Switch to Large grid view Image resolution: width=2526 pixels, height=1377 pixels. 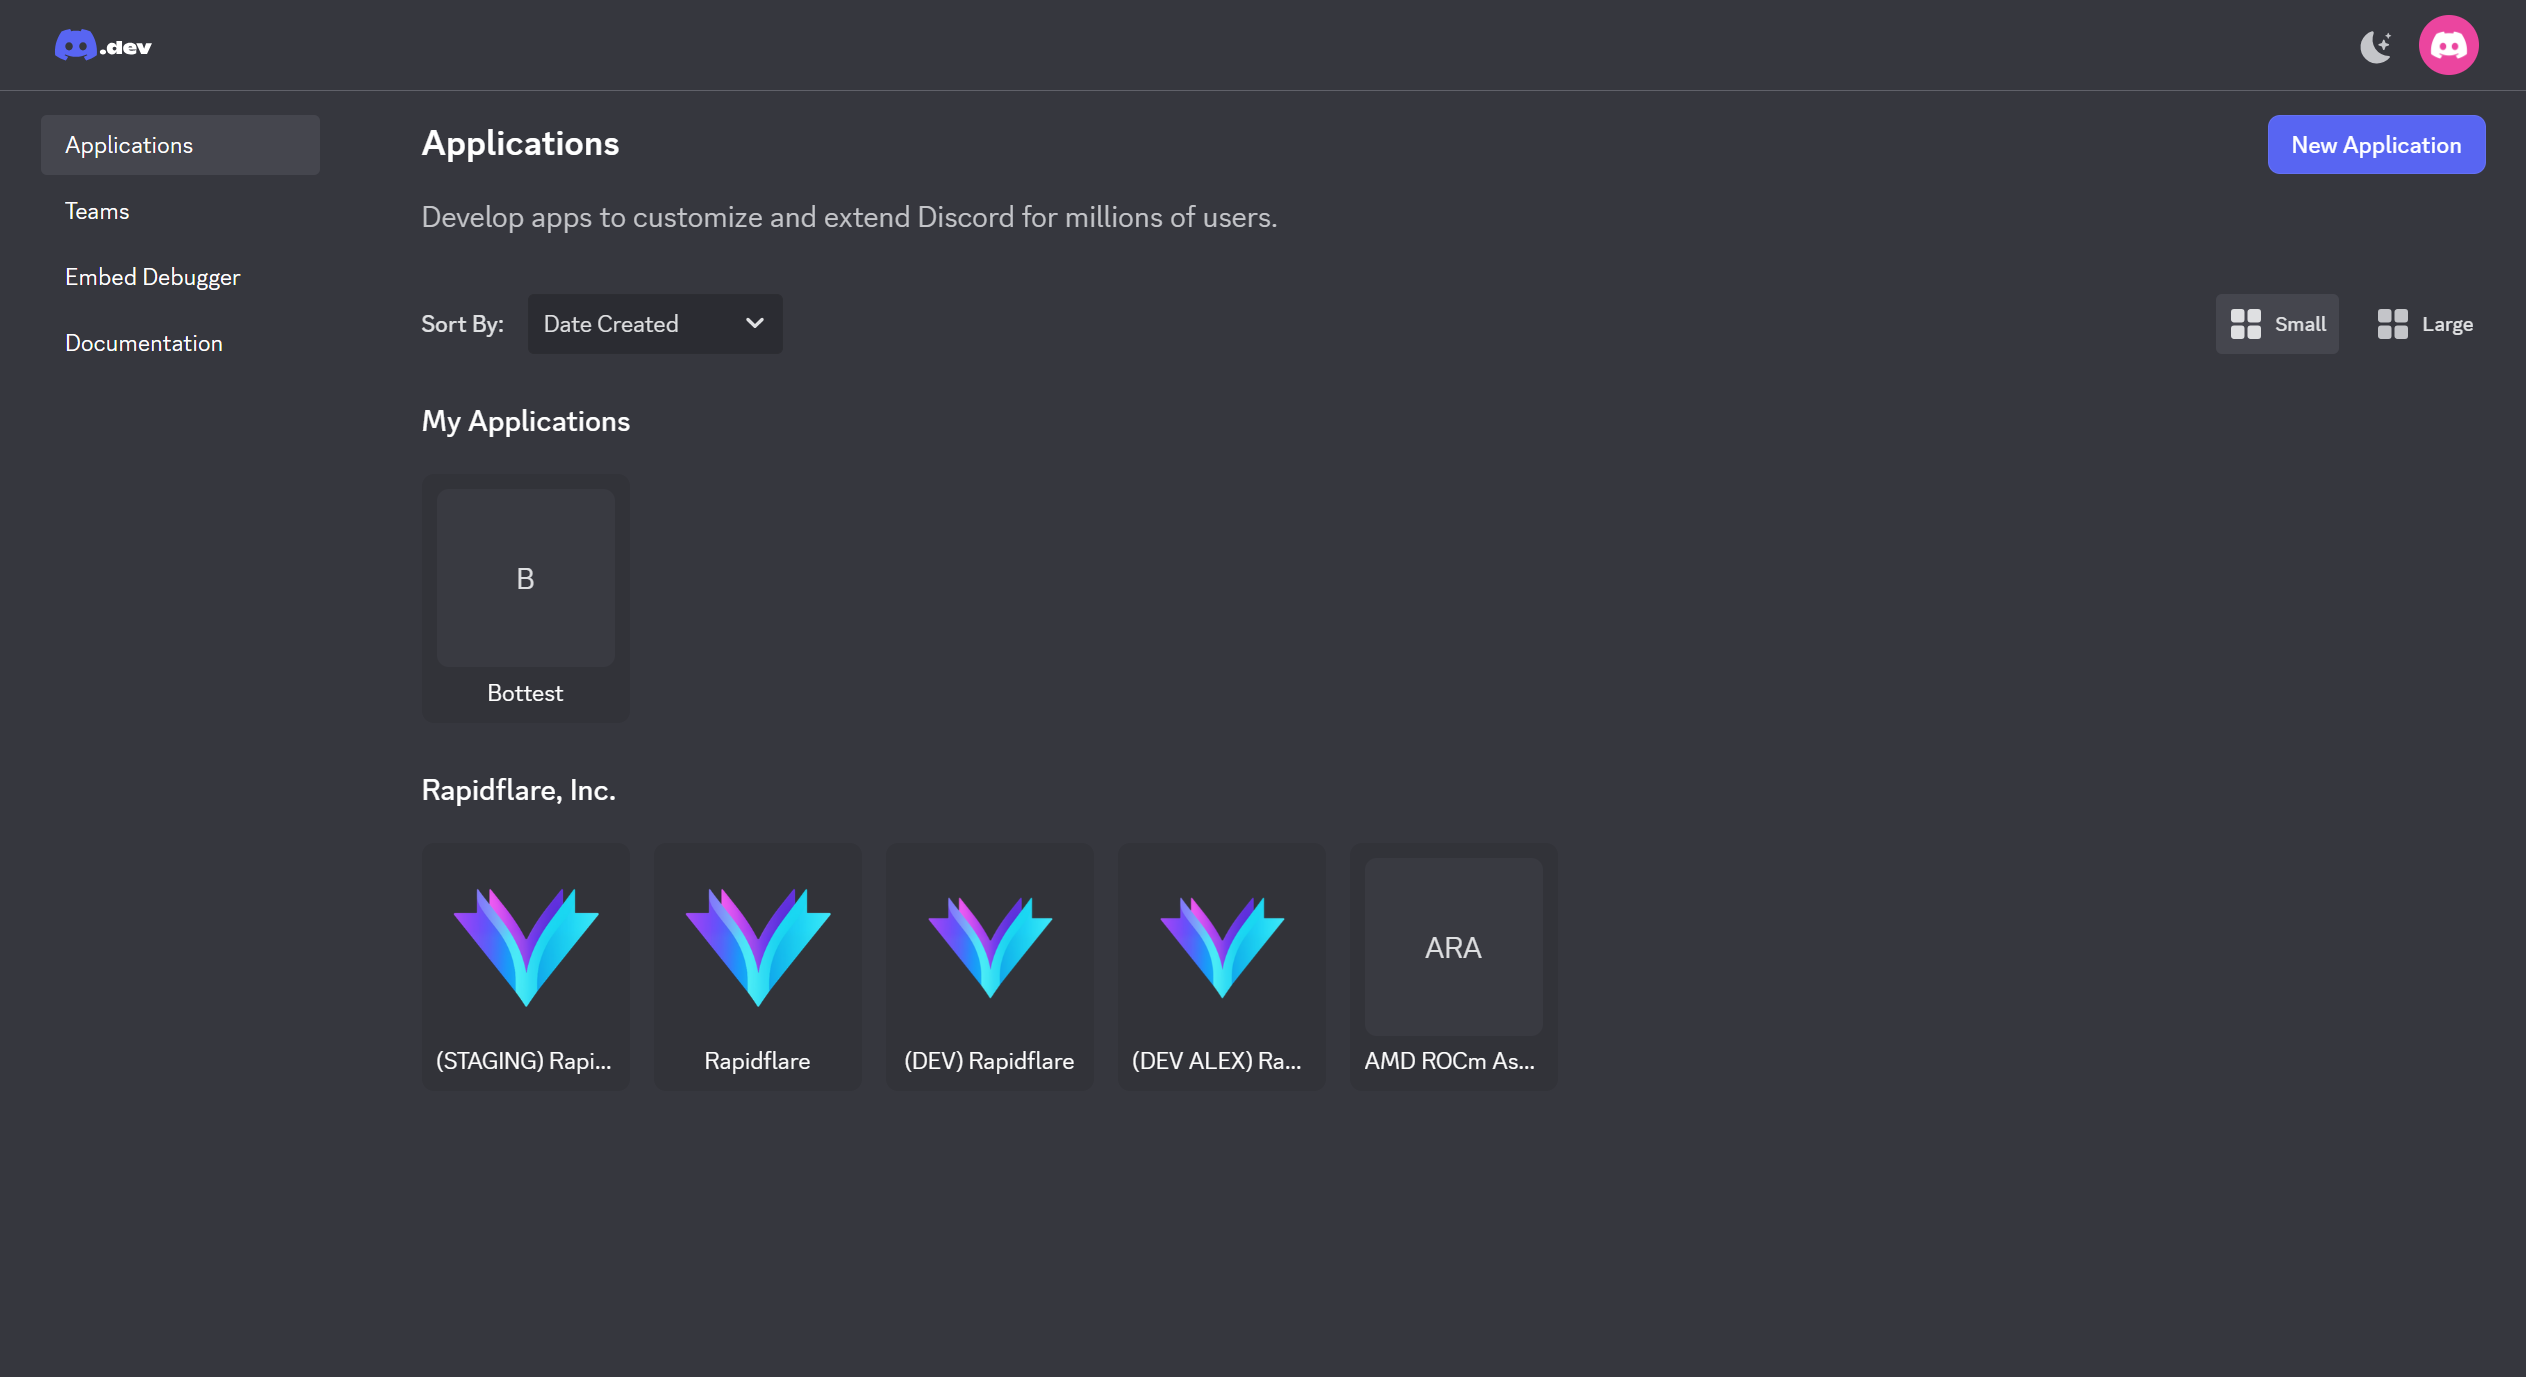[2424, 324]
